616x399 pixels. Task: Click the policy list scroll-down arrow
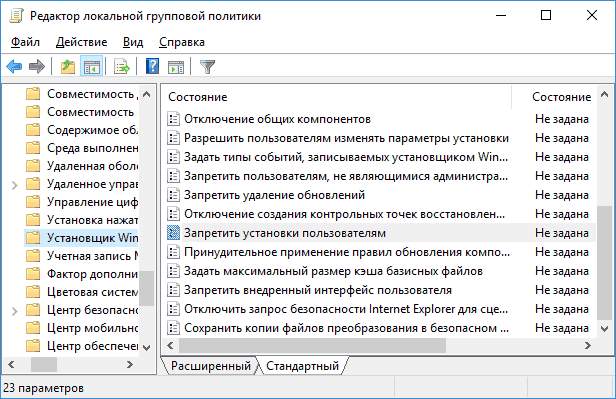click(604, 328)
